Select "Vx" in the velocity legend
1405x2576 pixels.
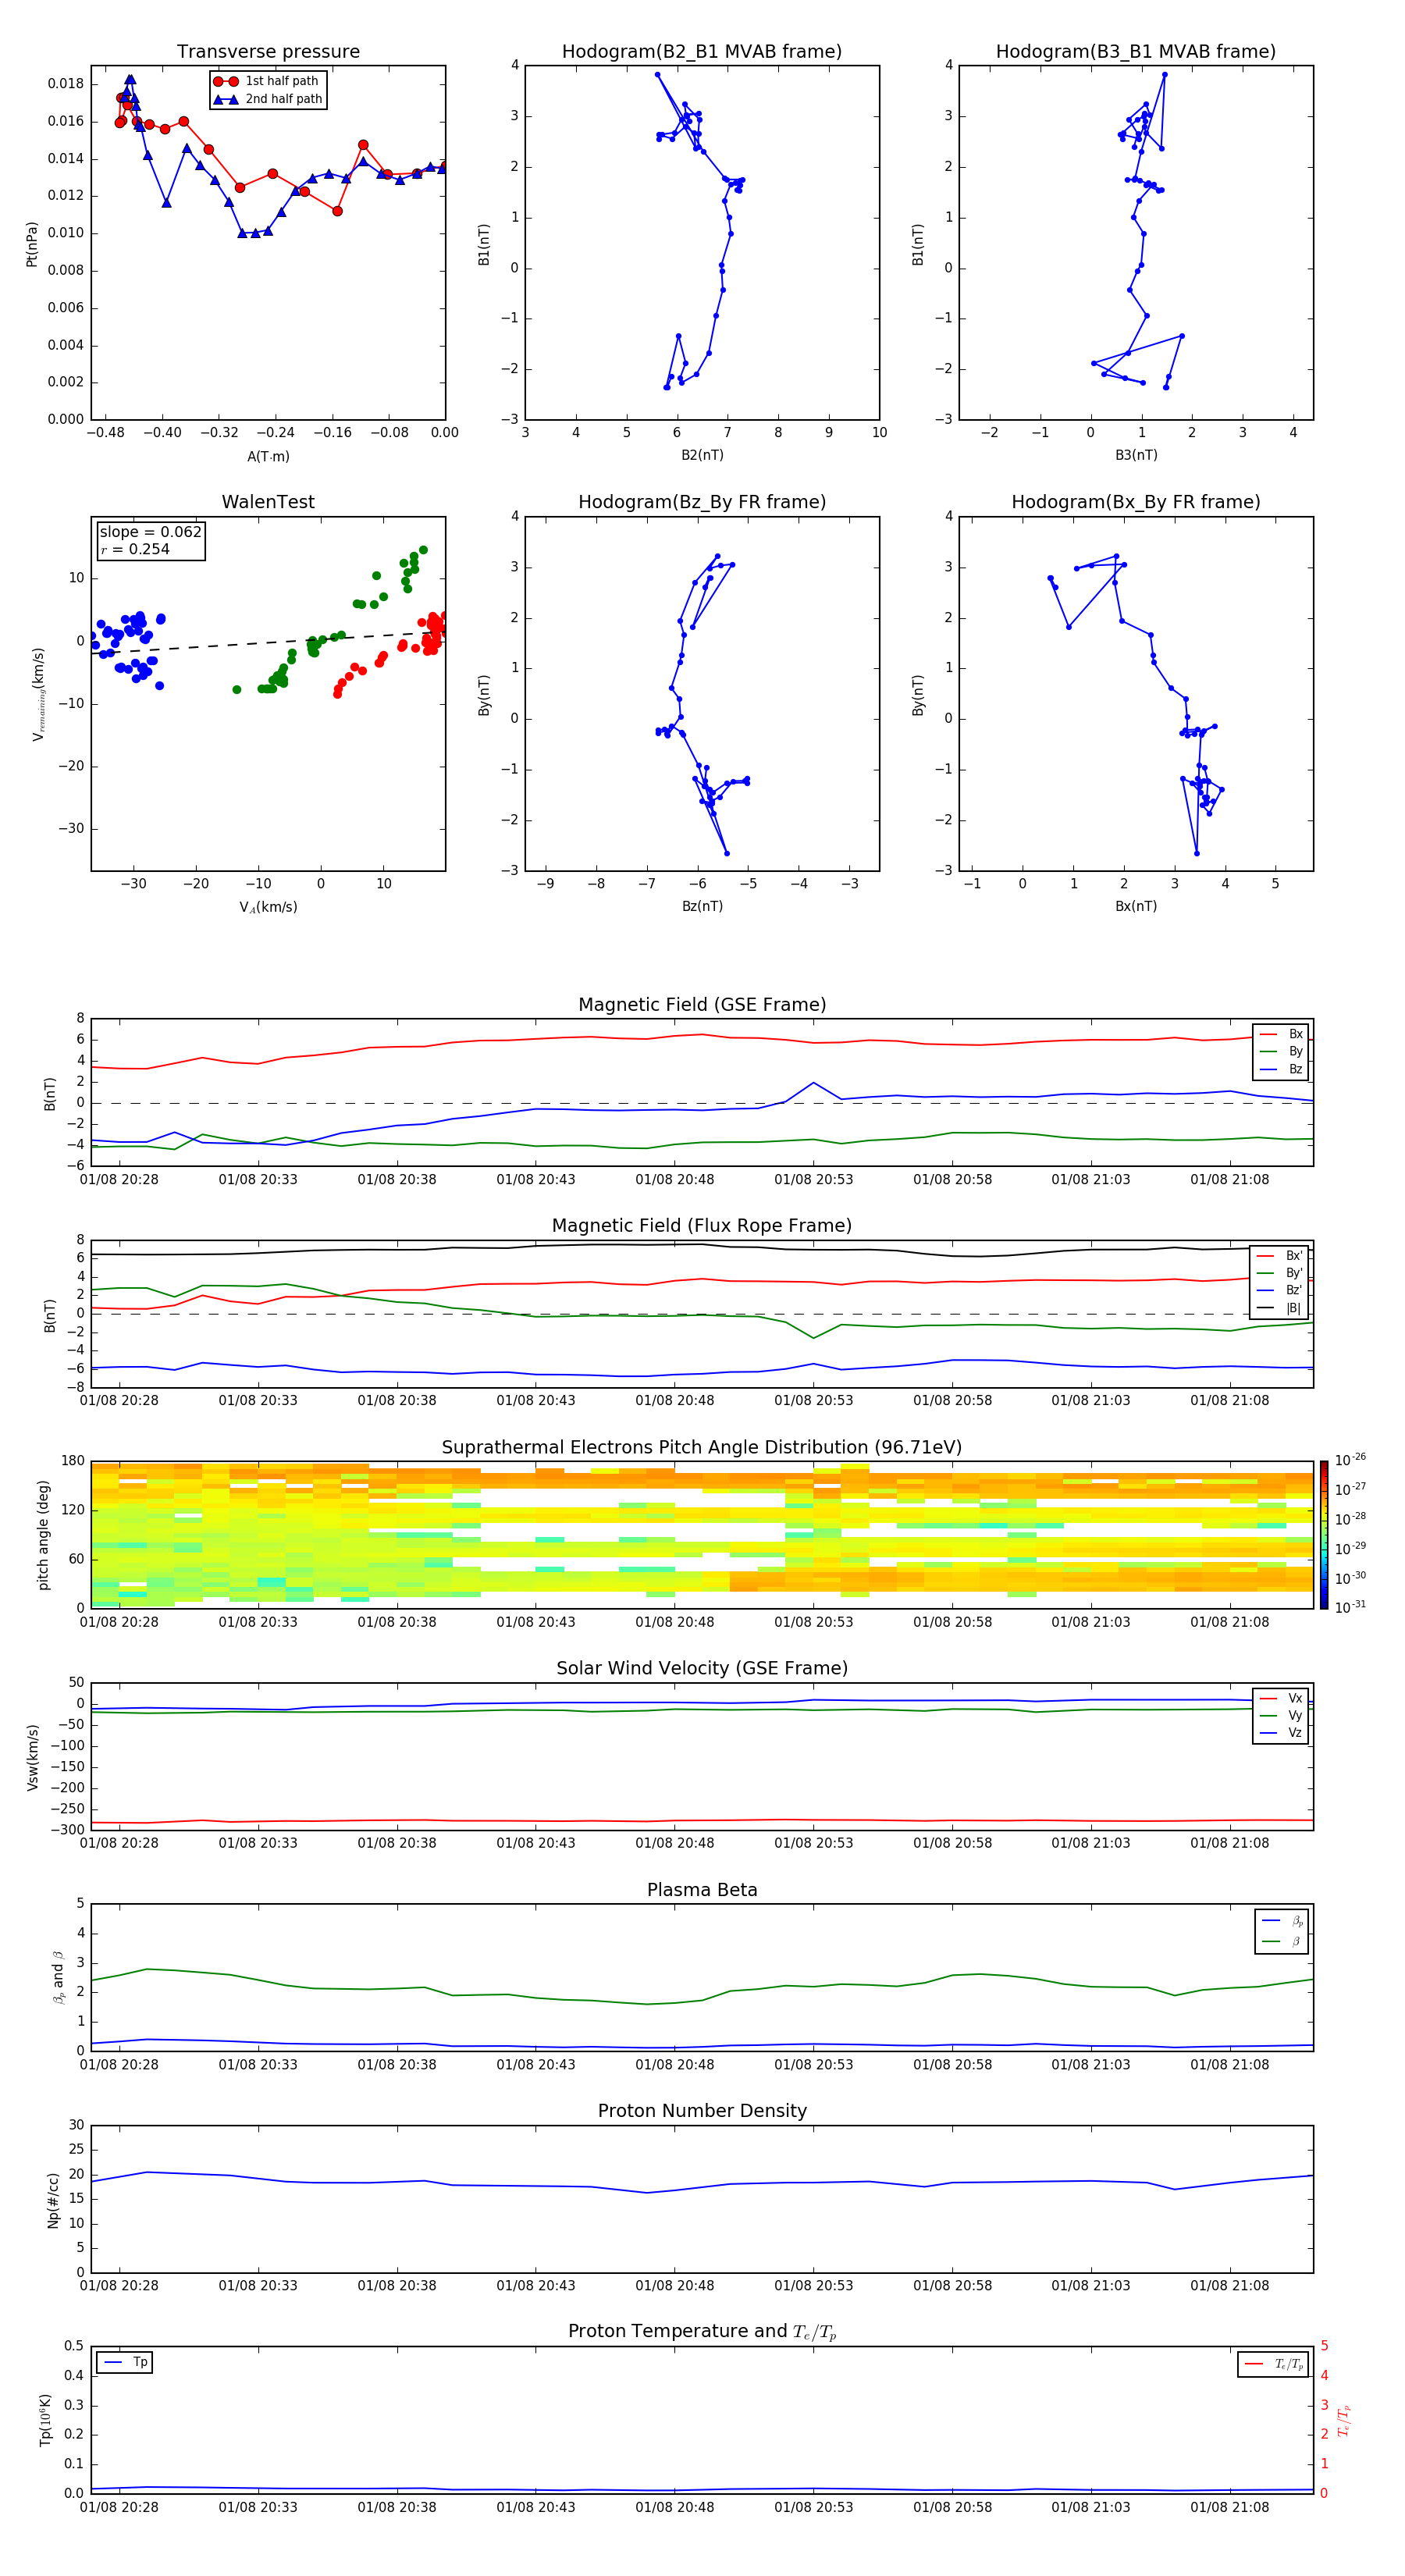(x=1281, y=1698)
